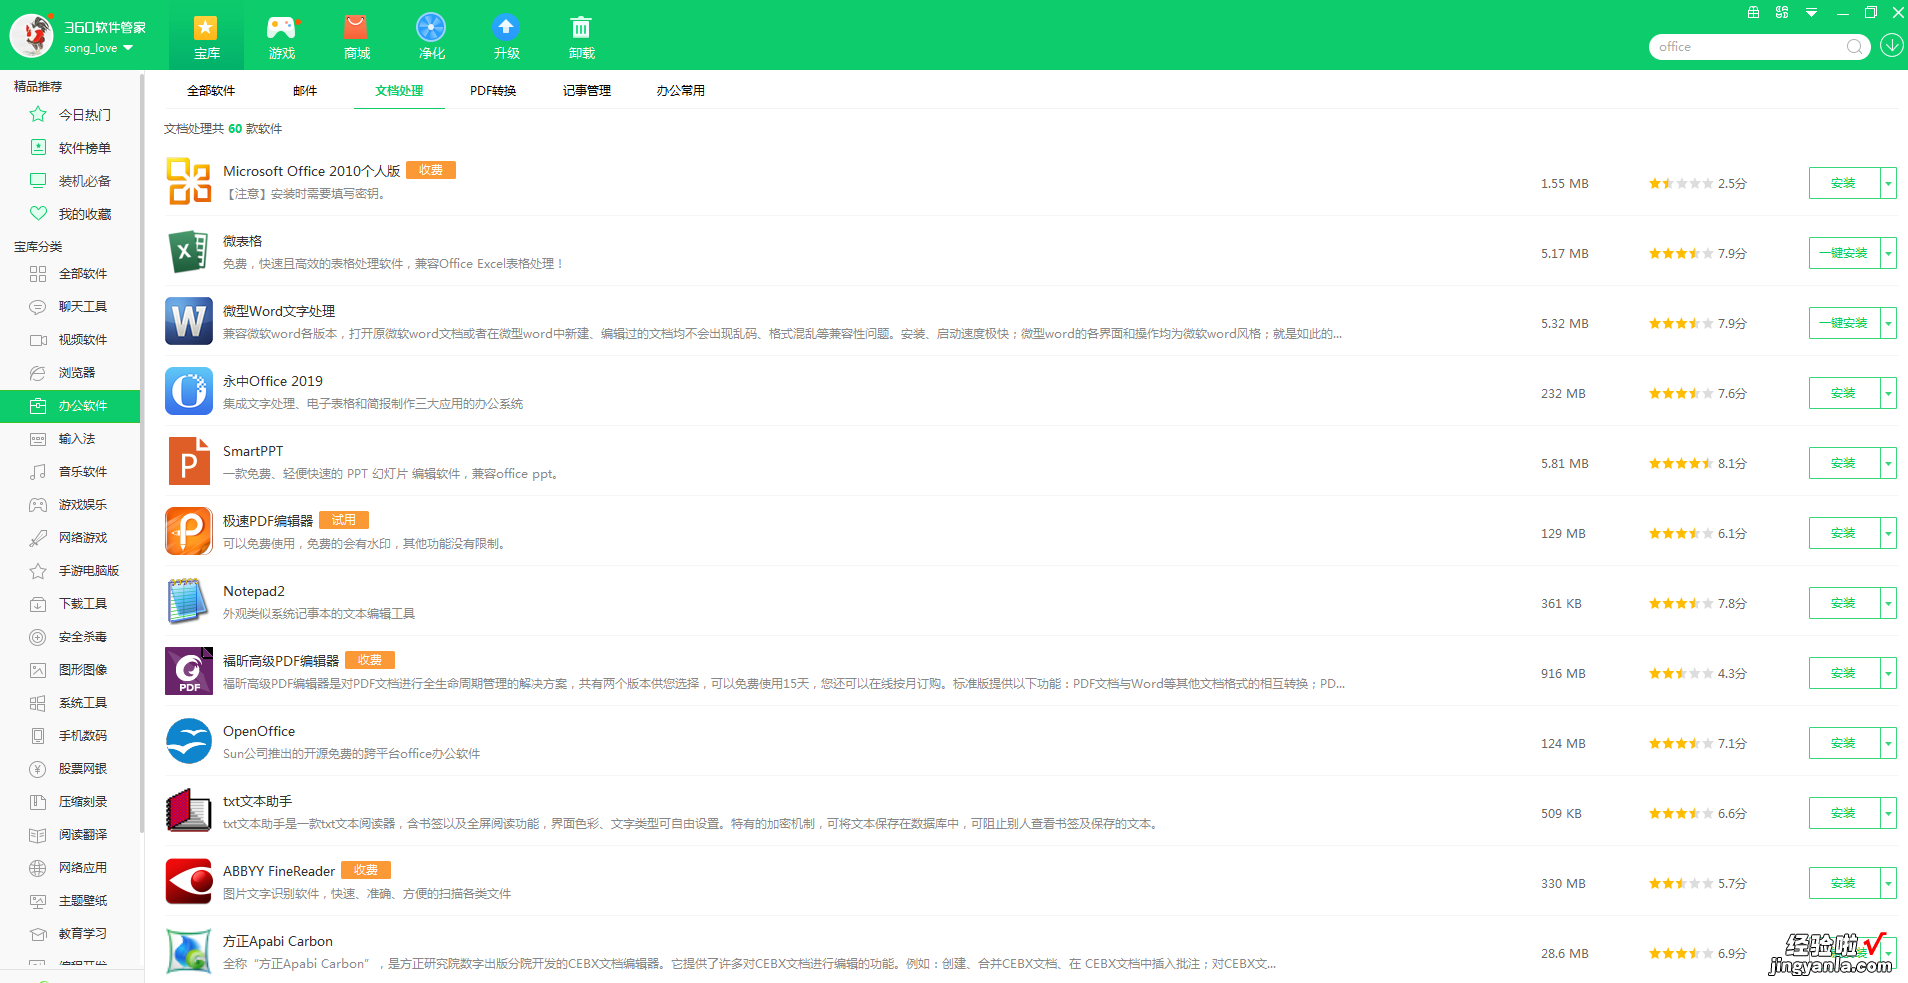This screenshot has height=983, width=1908.
Task: Click the apps grid icon in title bar
Action: point(1782,13)
